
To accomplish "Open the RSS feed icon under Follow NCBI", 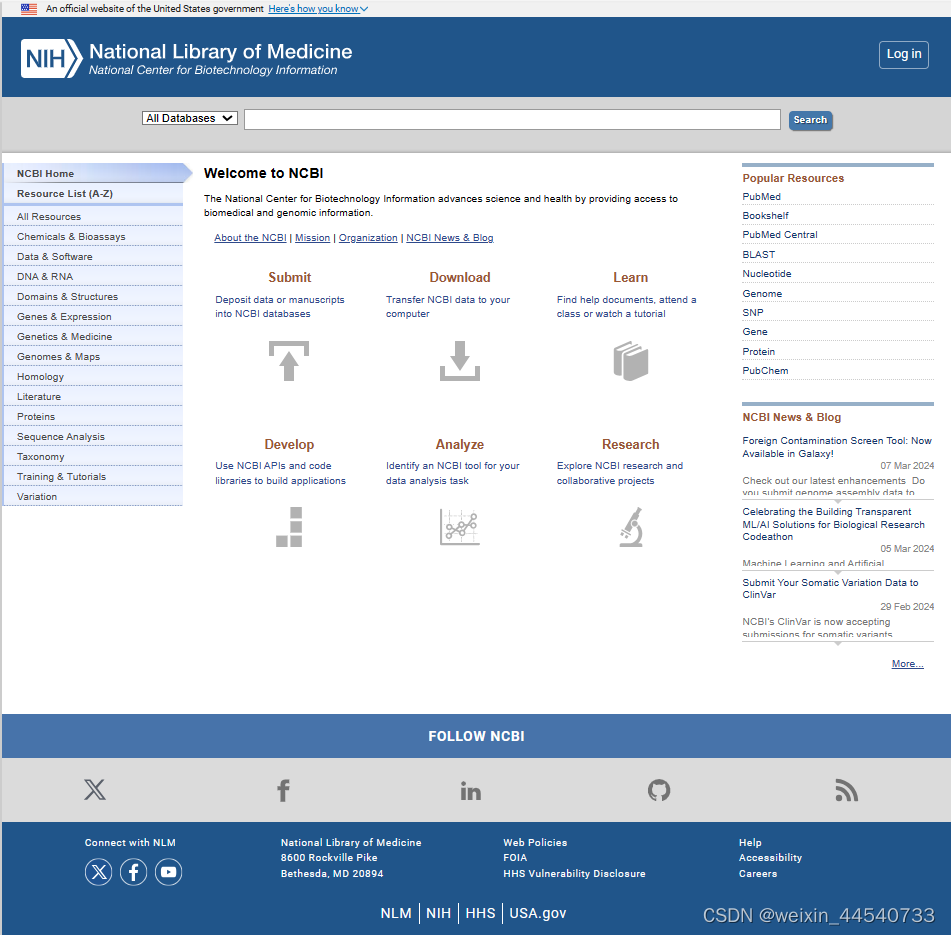I will [x=847, y=791].
